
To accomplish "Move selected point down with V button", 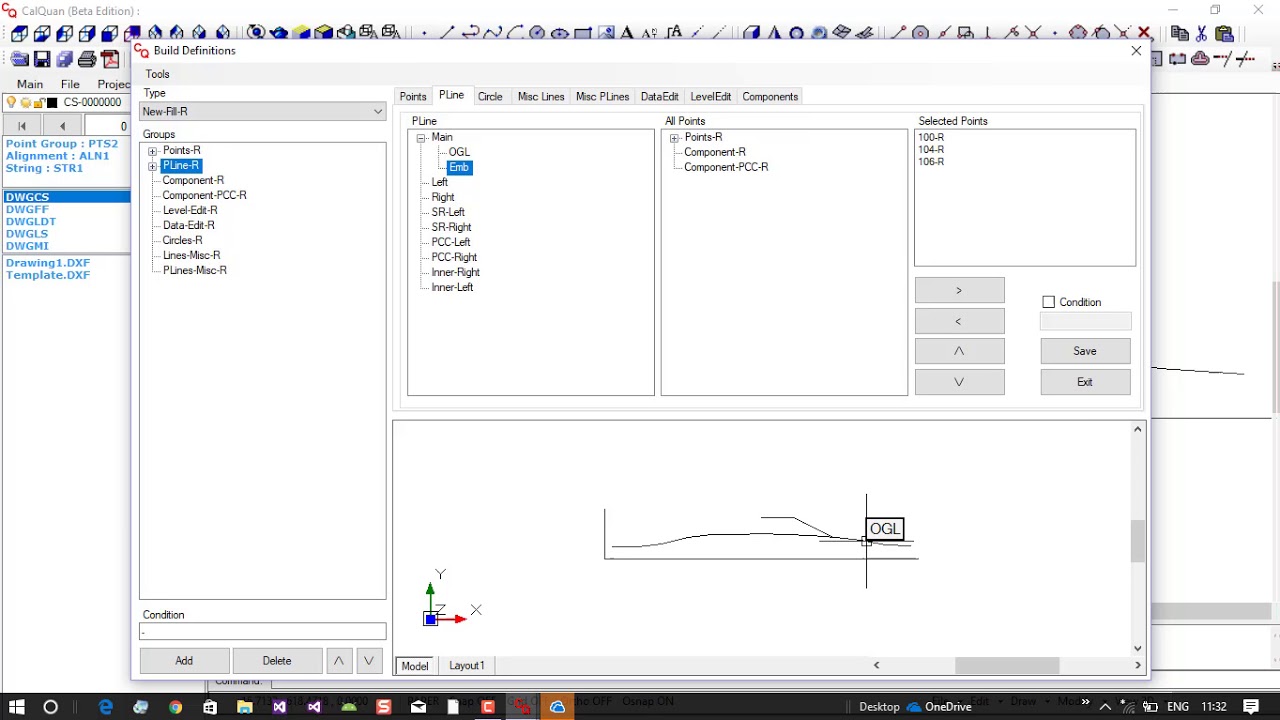I will (959, 382).
